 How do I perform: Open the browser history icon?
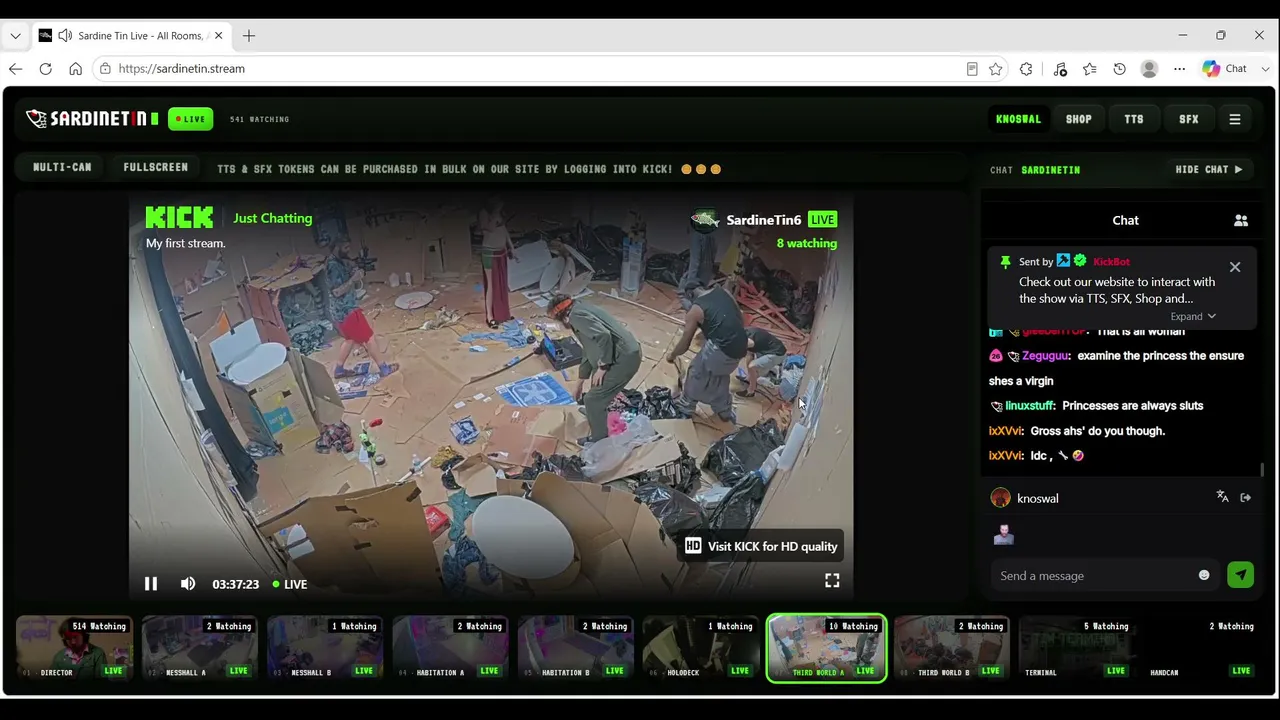click(x=1120, y=69)
